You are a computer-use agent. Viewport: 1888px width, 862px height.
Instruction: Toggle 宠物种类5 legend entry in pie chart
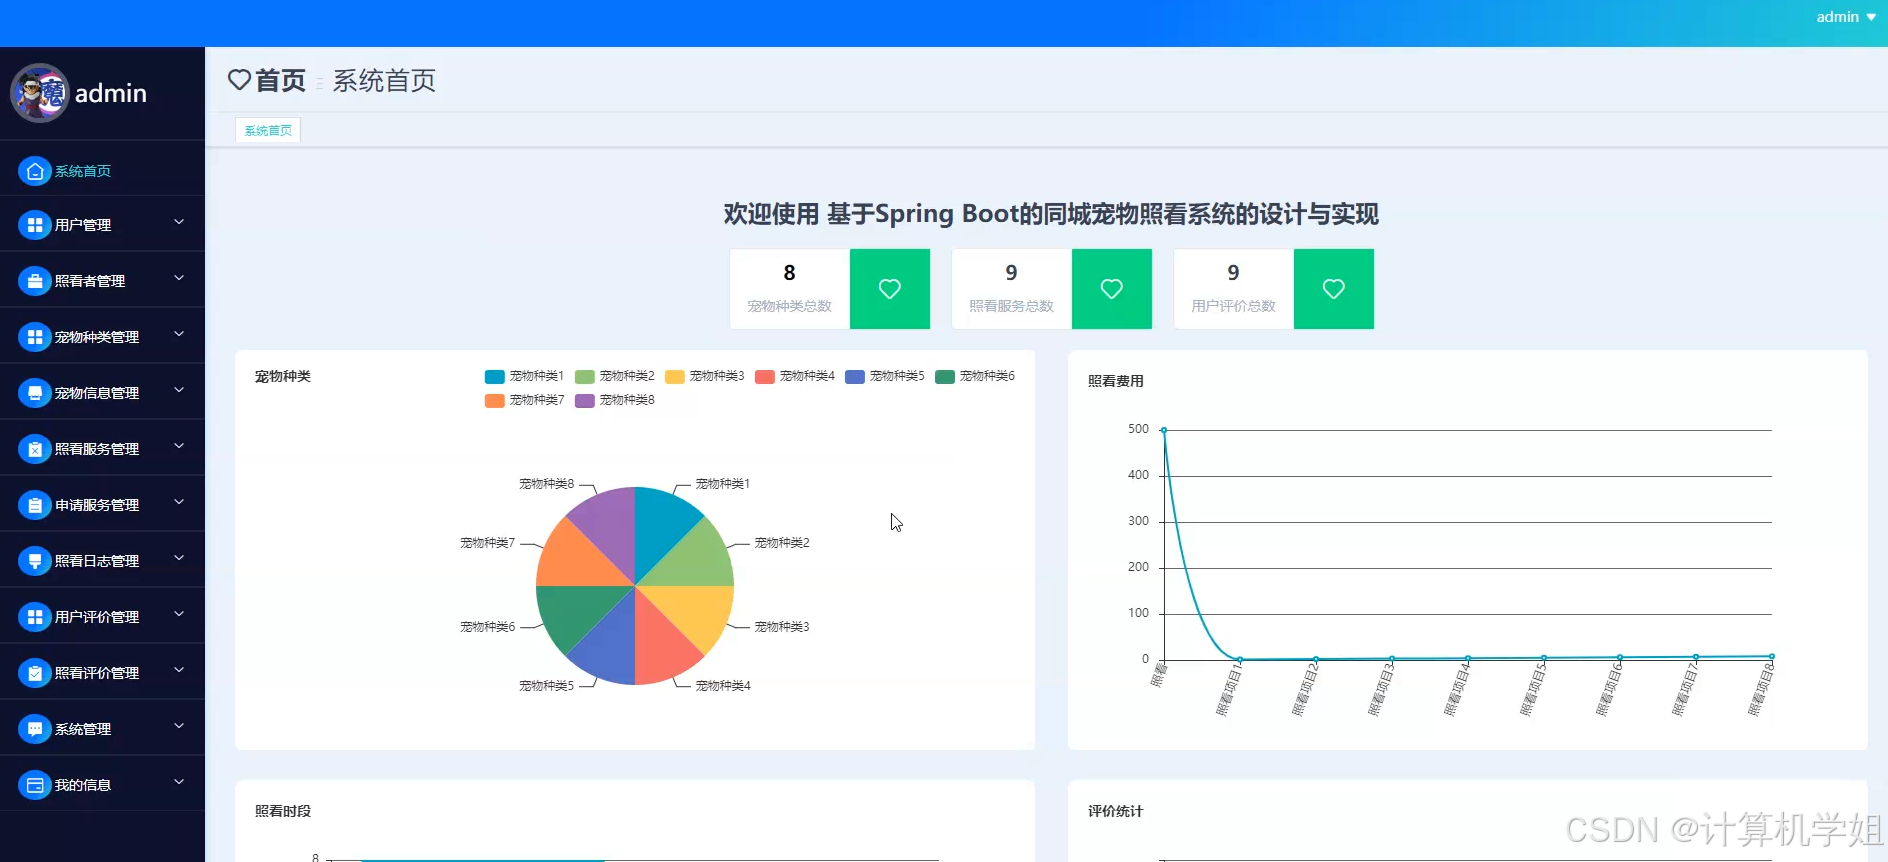click(884, 376)
